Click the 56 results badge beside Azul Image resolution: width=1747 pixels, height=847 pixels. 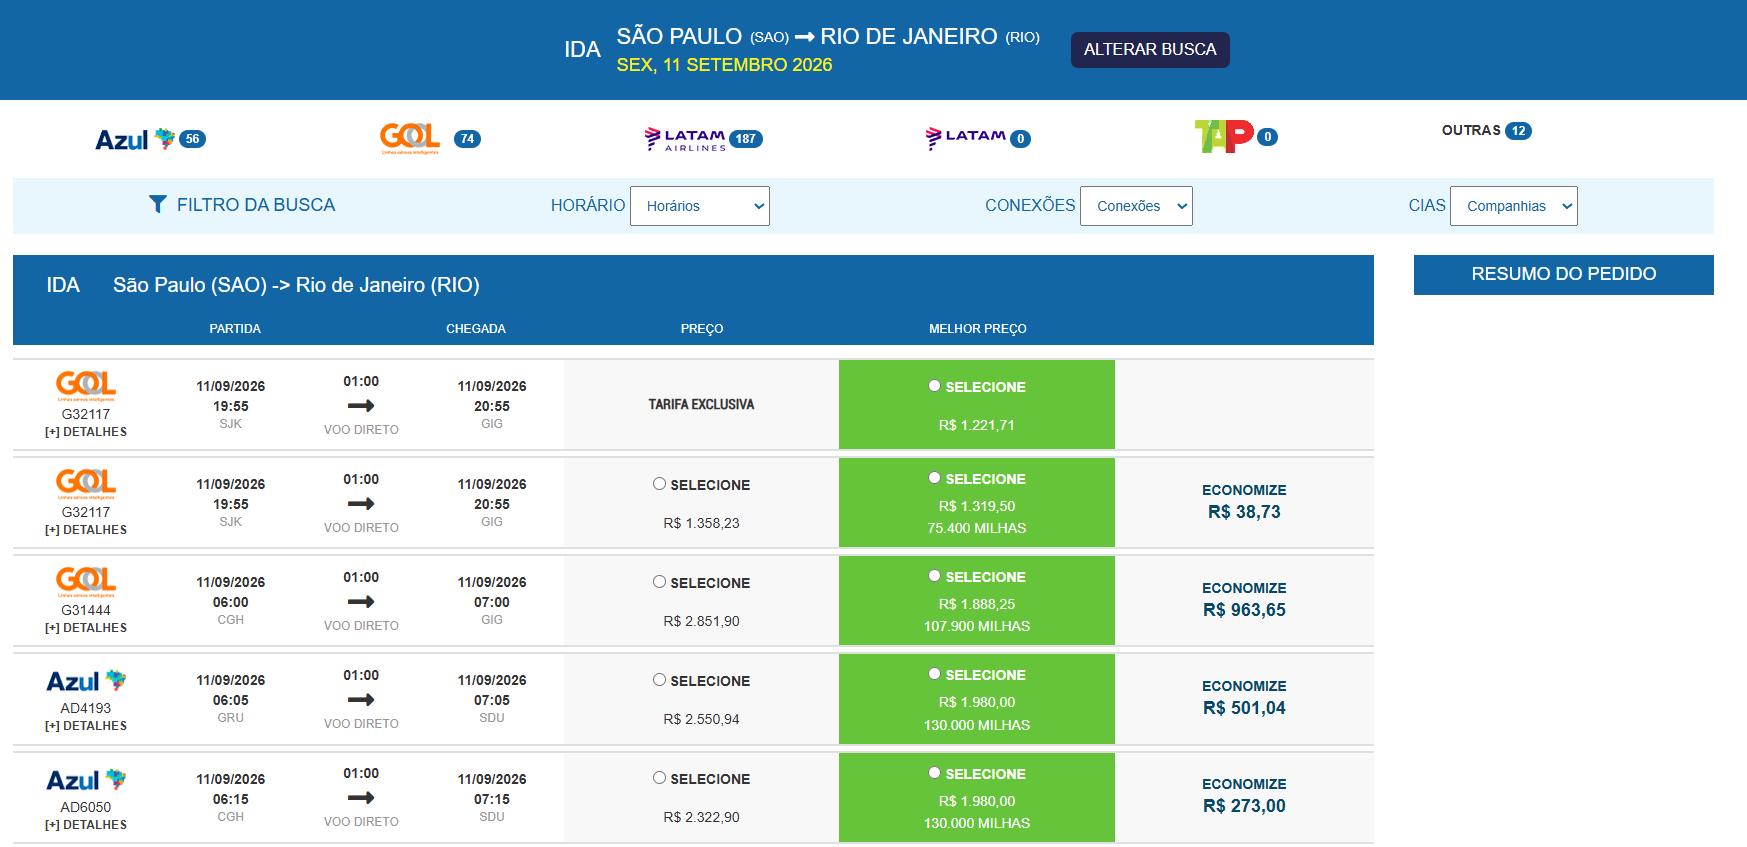point(193,139)
